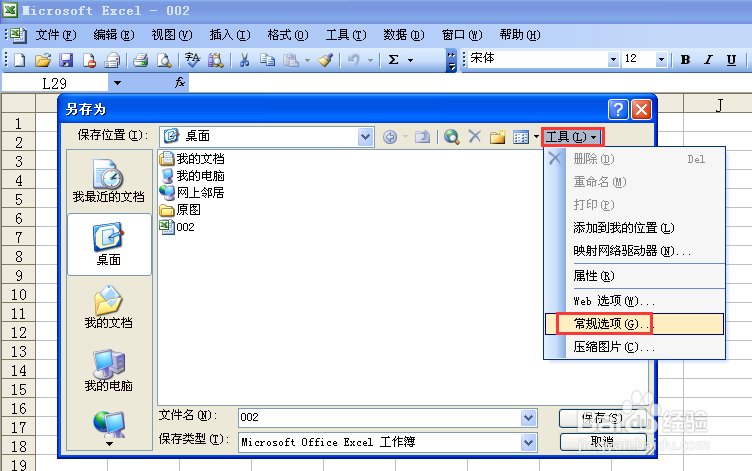Toggle Underline formatting button
The width and height of the screenshot is (752, 471).
click(731, 60)
